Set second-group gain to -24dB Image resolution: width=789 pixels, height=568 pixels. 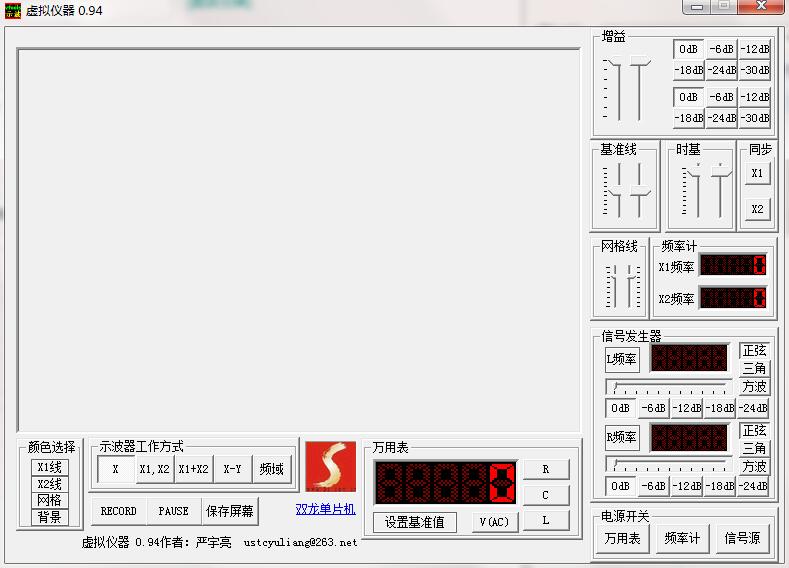(x=722, y=118)
